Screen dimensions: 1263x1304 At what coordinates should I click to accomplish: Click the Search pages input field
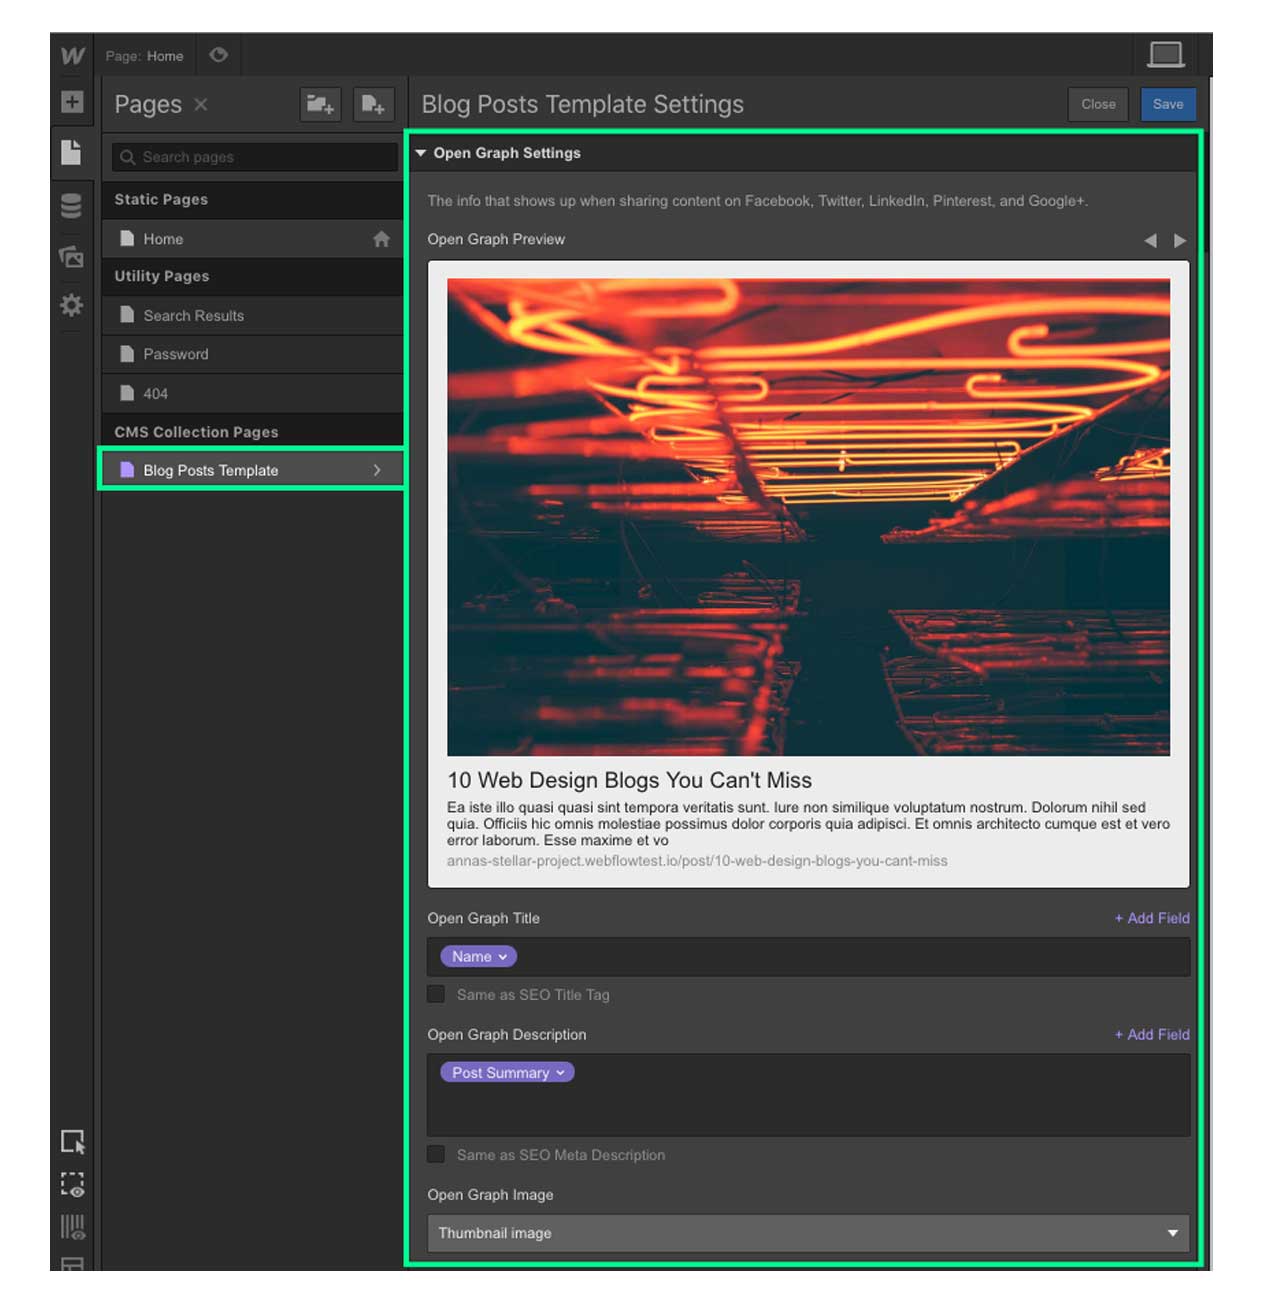click(x=255, y=157)
